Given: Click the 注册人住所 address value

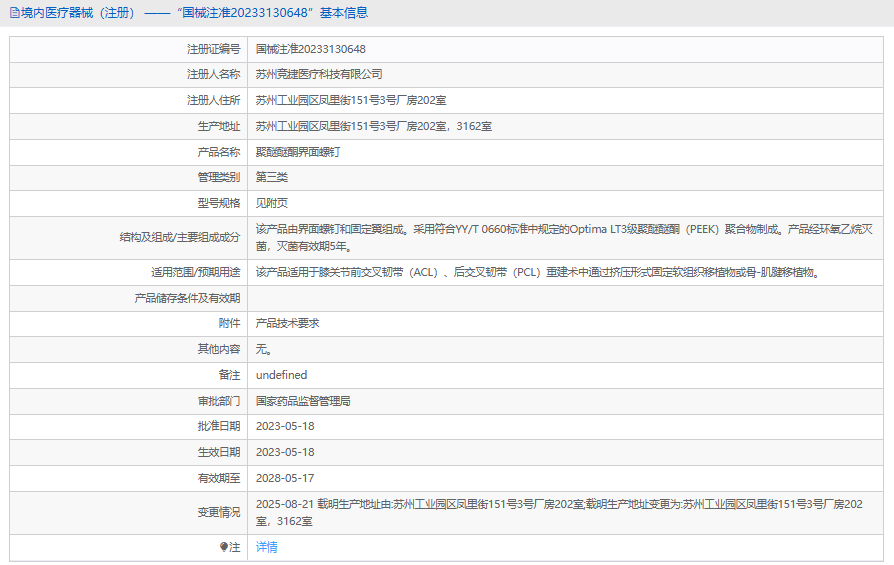Looking at the screenshot, I should click(350, 101).
